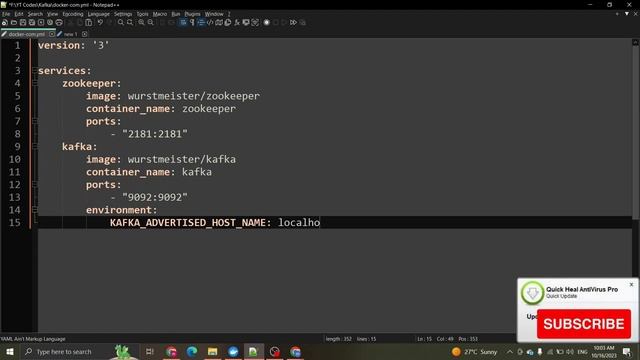Screen dimensions: 640x360
Task: Print the file using the Print icon
Action: pos(59,22)
